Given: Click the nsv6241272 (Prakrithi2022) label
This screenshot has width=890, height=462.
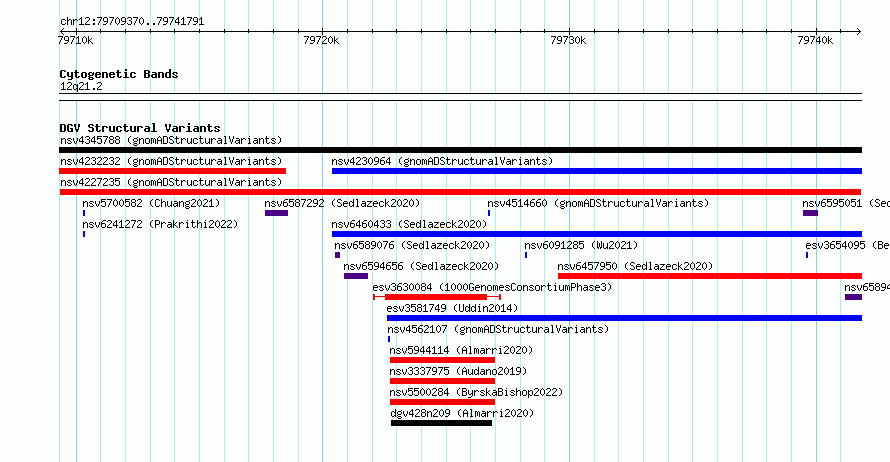Looking at the screenshot, I should 160,224.
